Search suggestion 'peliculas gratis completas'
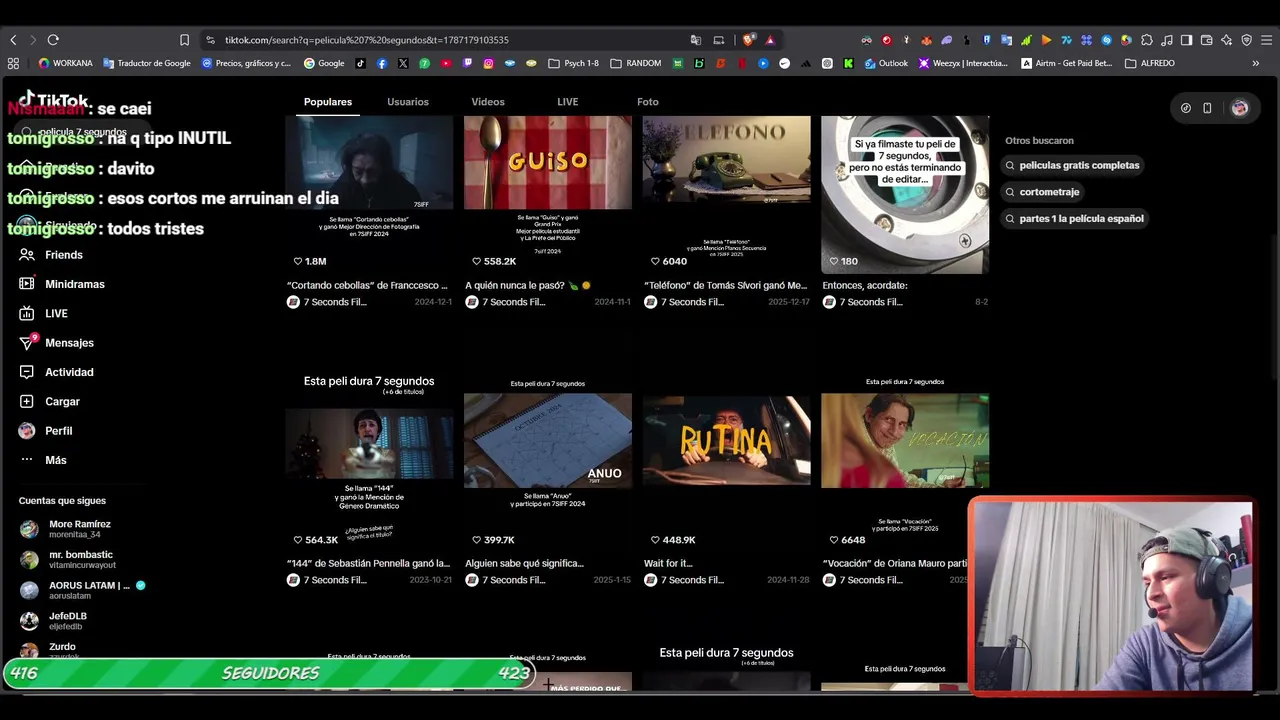The image size is (1280, 720). coord(1072,165)
